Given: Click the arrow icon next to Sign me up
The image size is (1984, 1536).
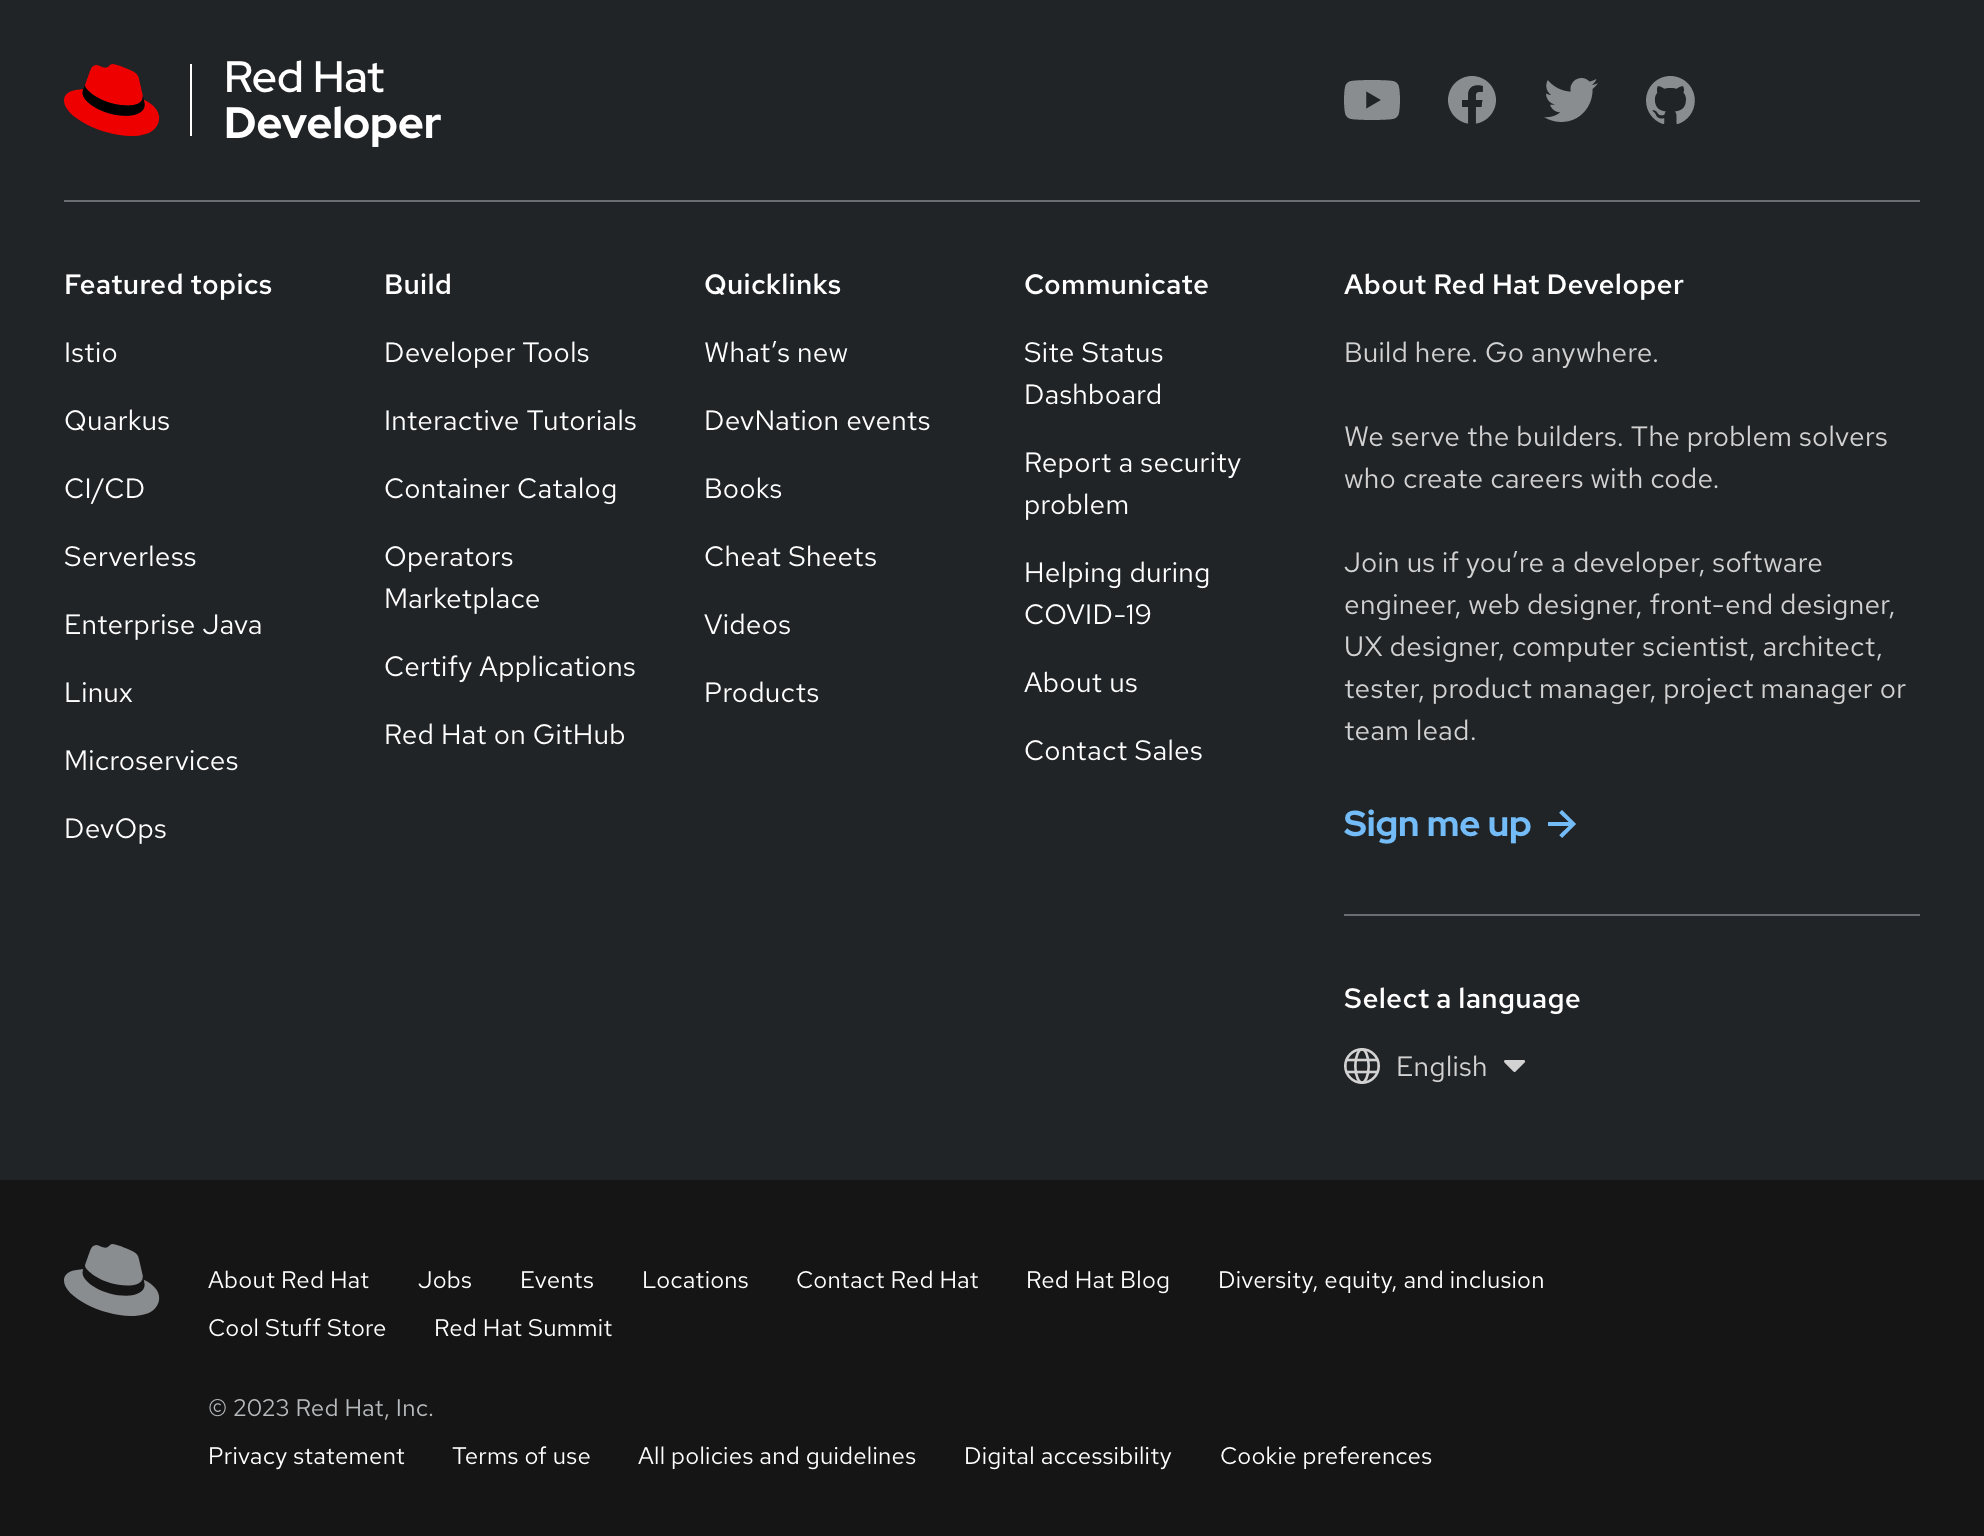Looking at the screenshot, I should [1562, 825].
